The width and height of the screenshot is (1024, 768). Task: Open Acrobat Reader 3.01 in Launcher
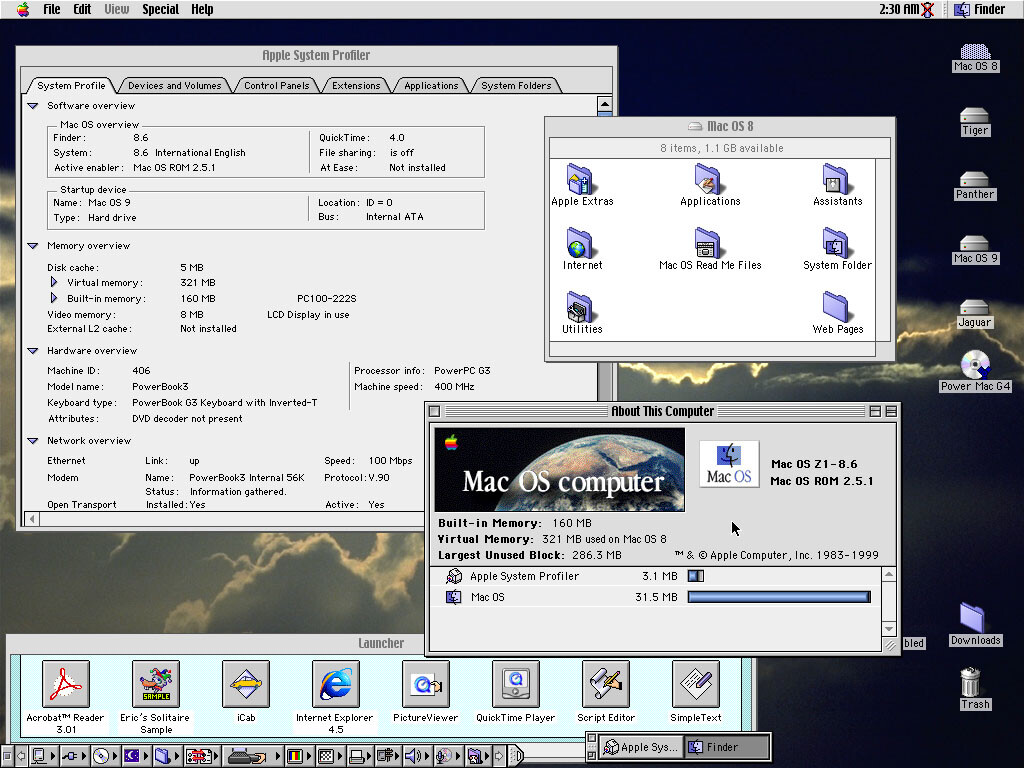pos(66,685)
